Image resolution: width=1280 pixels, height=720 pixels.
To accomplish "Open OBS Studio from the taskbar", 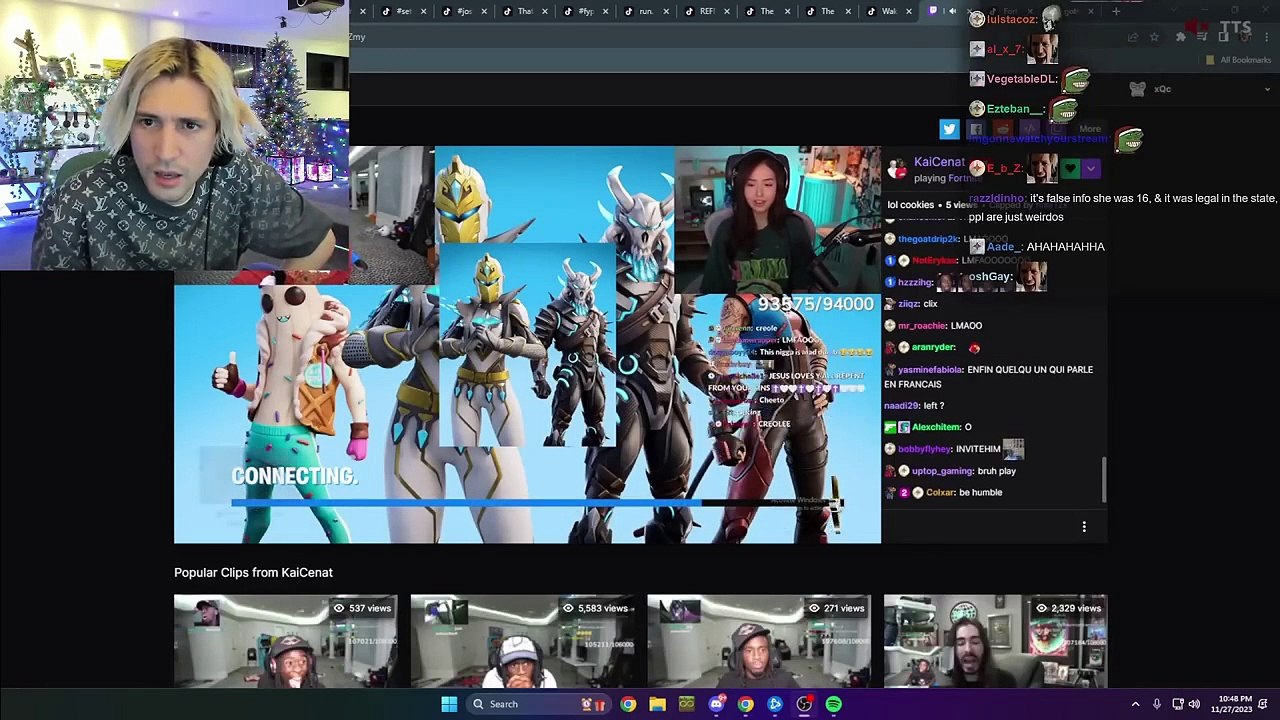I will (804, 704).
